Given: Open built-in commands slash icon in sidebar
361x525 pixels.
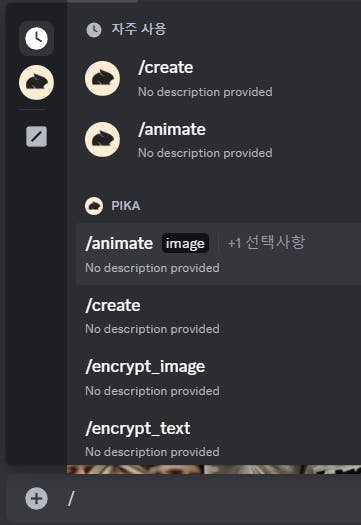Looking at the screenshot, I should click(x=37, y=137).
